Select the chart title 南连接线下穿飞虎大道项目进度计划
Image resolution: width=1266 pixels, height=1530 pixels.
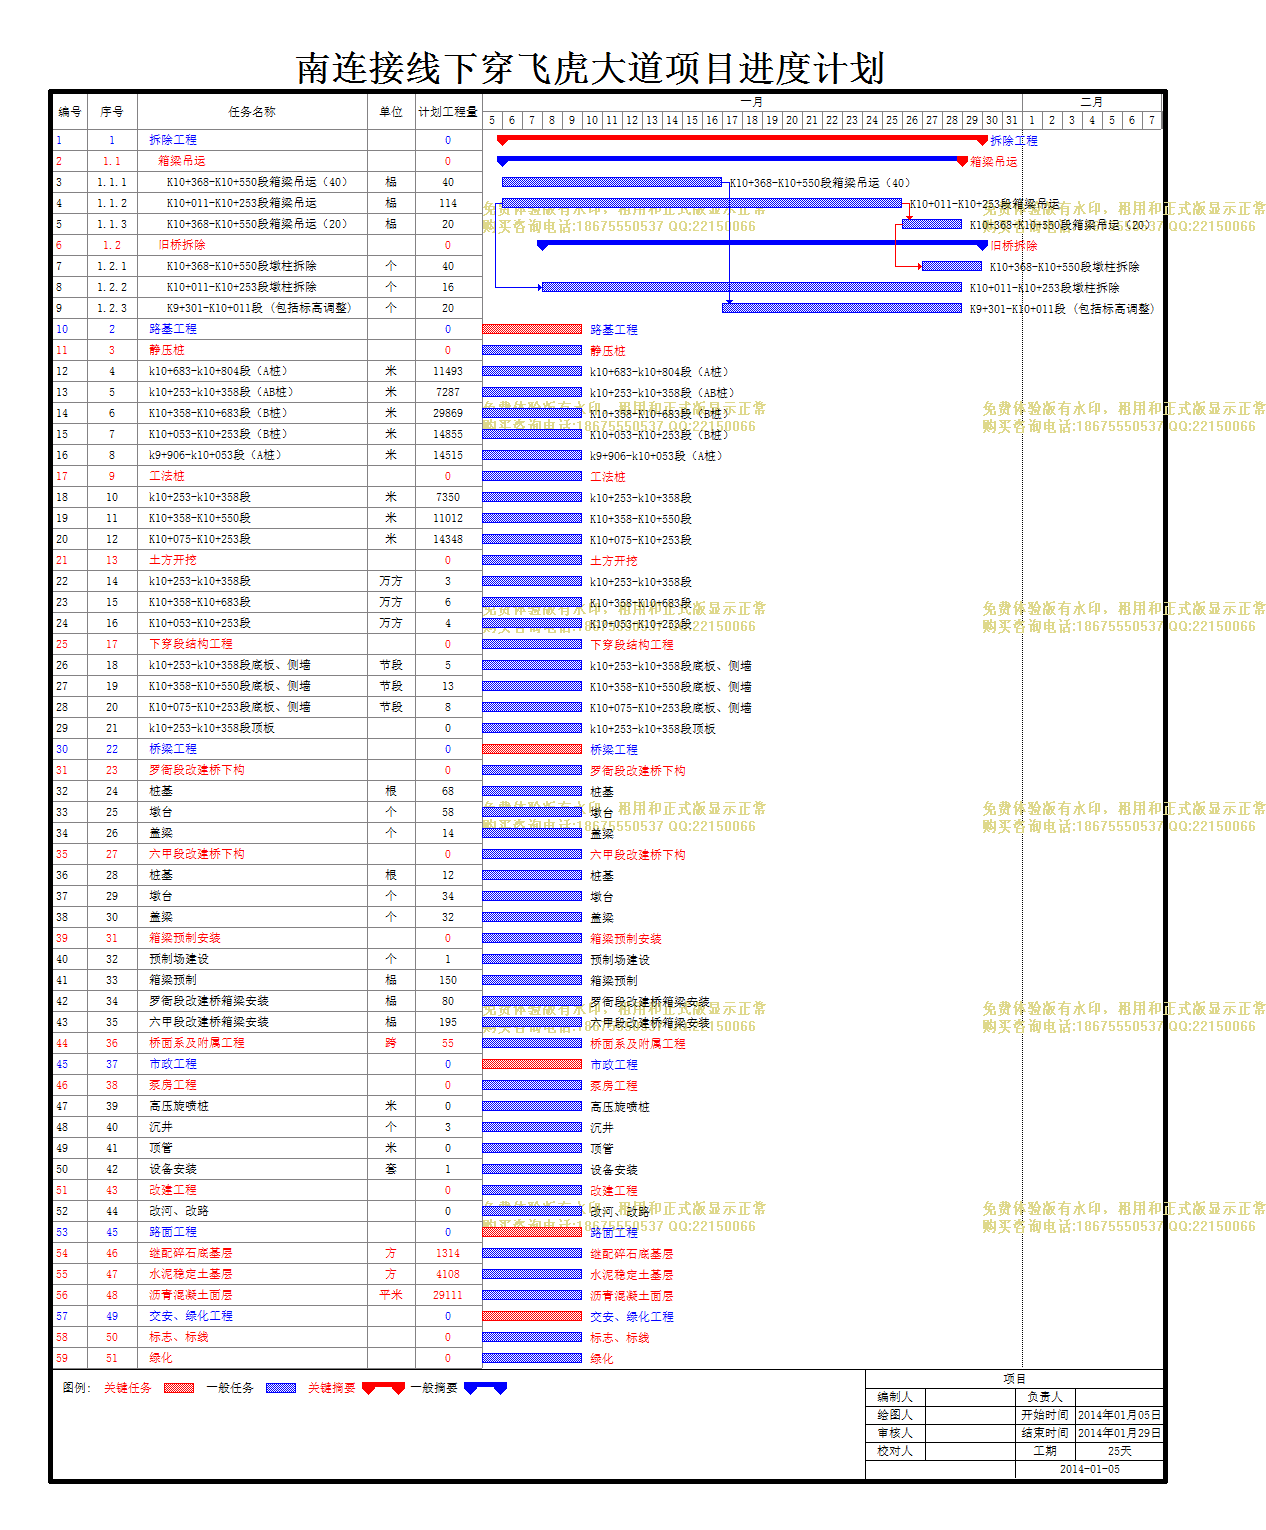click(590, 68)
